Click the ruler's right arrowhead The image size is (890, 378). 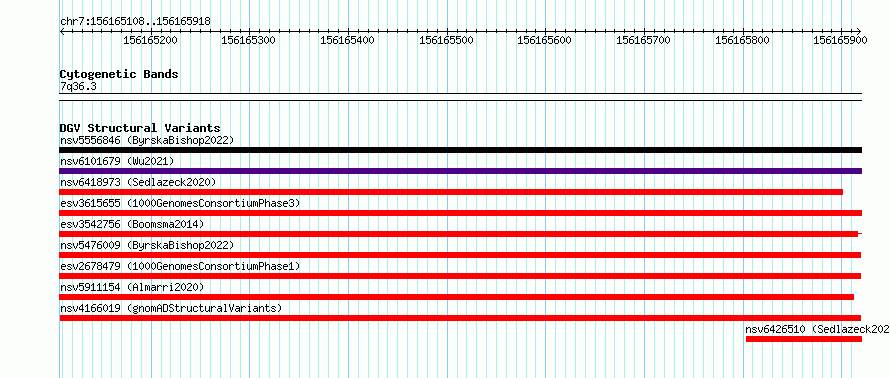tap(859, 31)
